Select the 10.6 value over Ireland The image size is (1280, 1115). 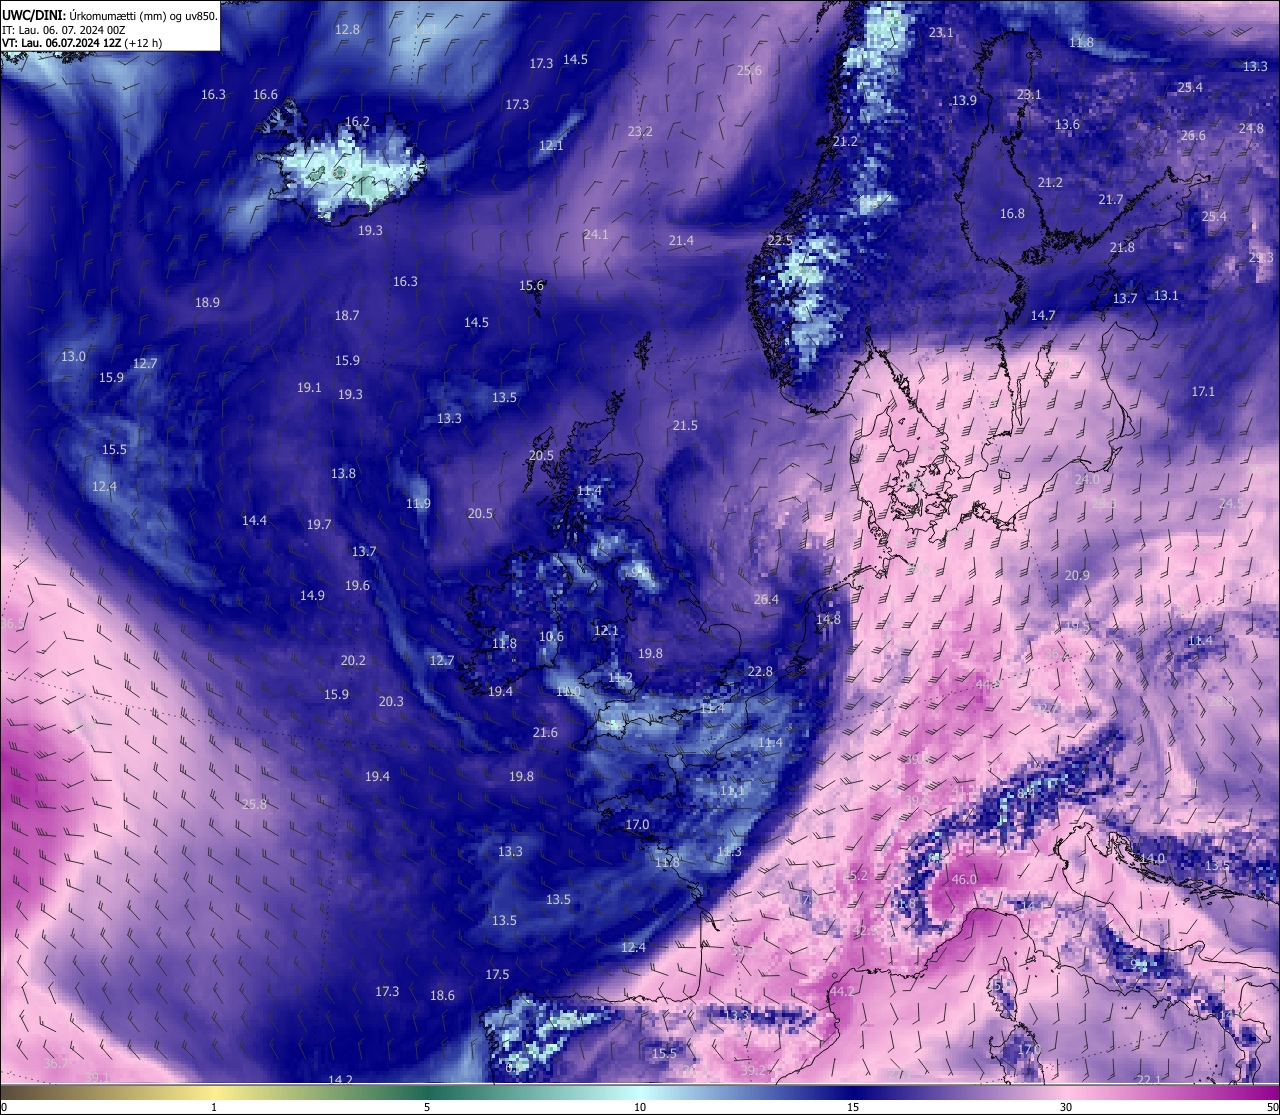coord(551,636)
